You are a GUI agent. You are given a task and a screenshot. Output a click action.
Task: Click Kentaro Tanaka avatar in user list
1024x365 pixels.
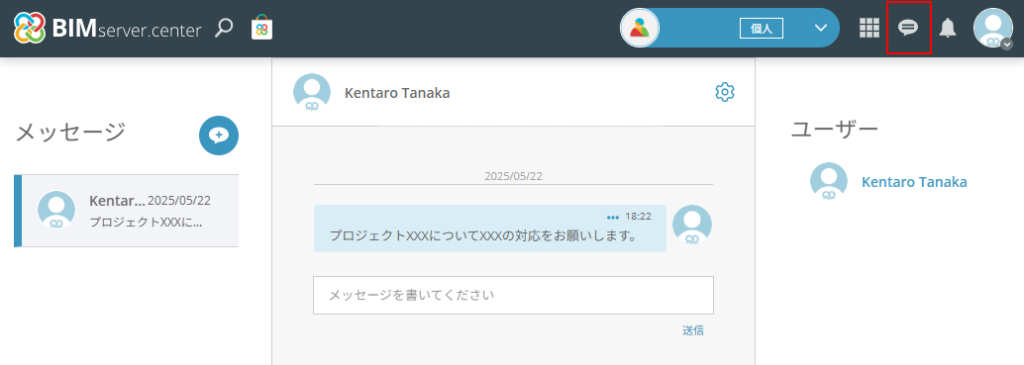pos(829,181)
